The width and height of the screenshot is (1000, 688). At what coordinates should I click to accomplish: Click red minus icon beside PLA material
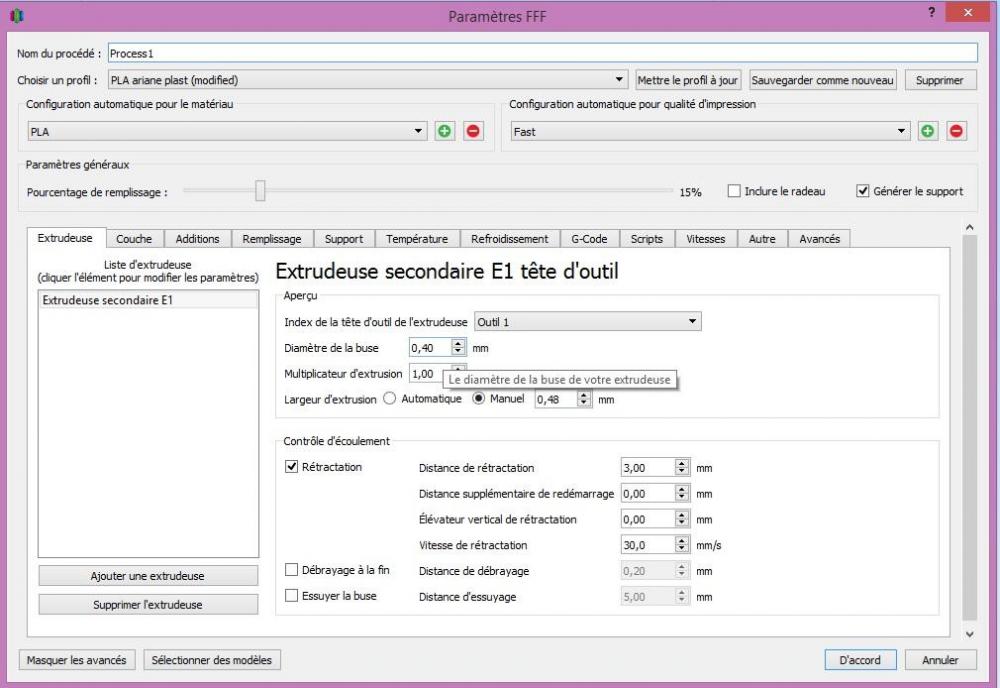point(473,131)
